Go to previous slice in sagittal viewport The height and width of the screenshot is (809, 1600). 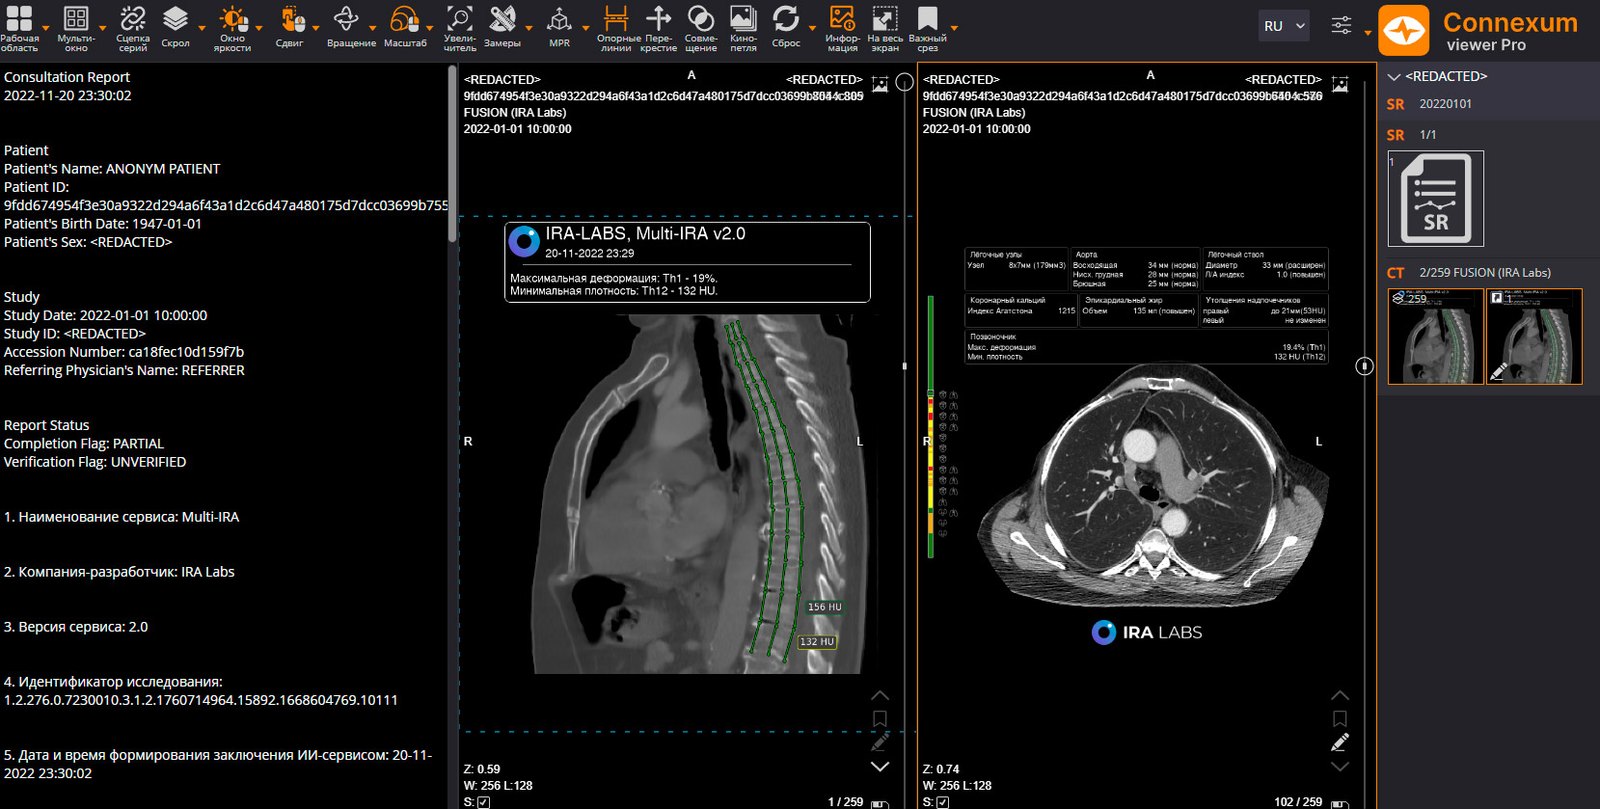(880, 695)
